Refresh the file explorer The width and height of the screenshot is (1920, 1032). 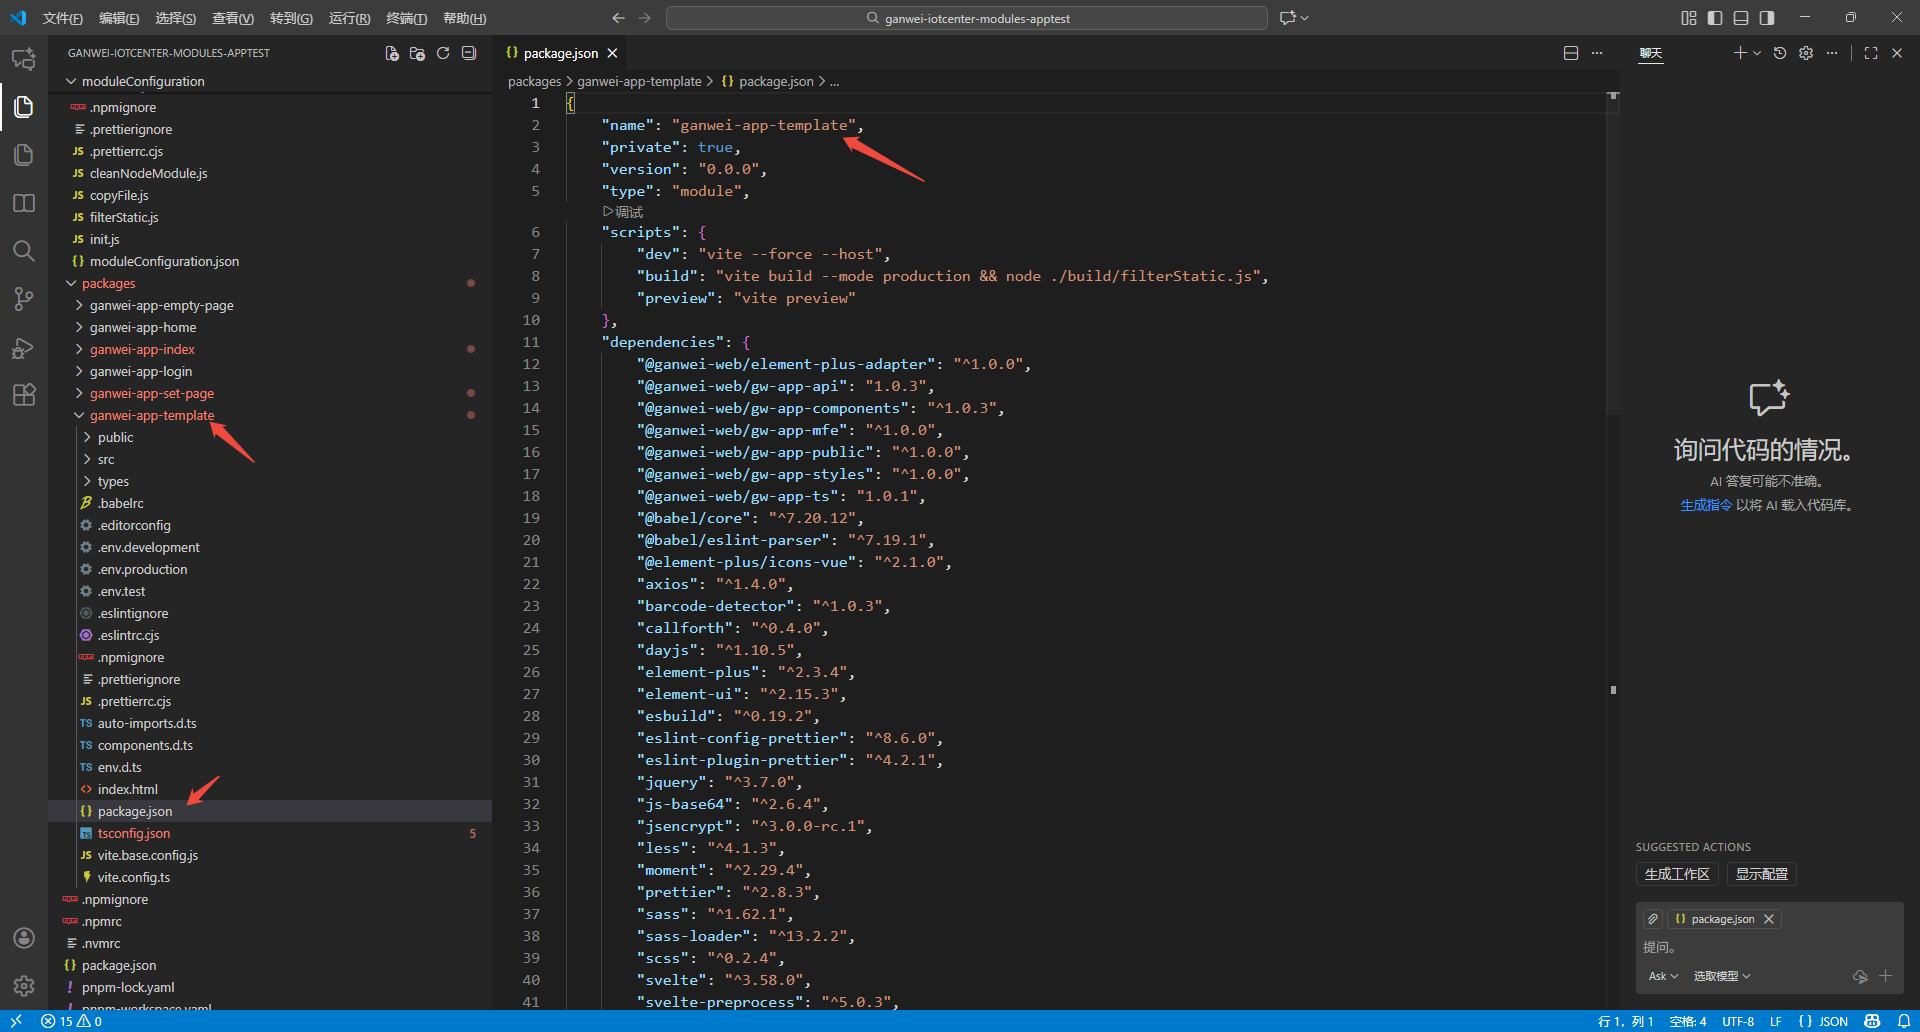(443, 53)
